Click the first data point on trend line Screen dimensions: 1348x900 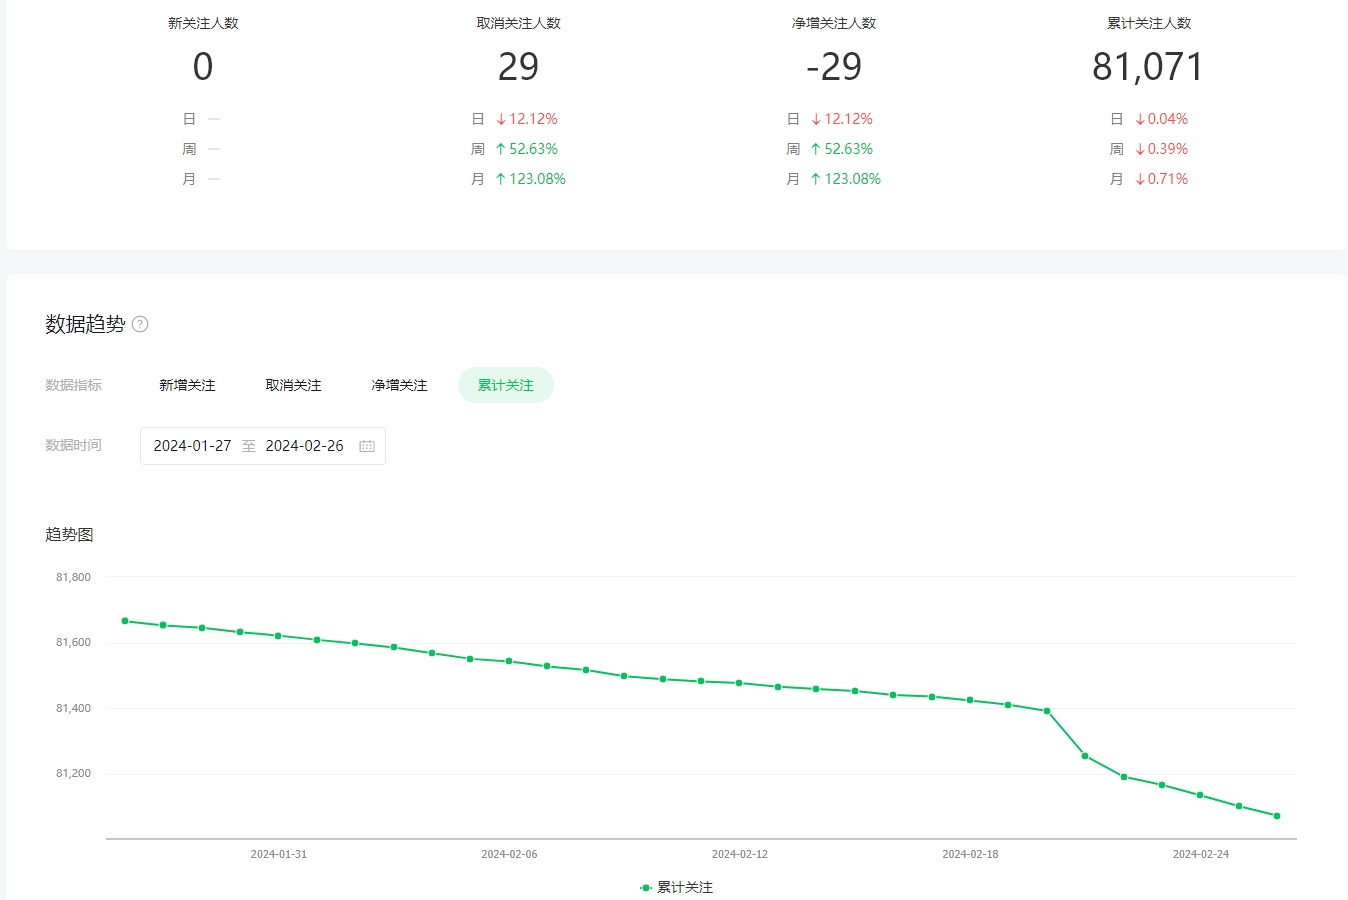point(125,621)
